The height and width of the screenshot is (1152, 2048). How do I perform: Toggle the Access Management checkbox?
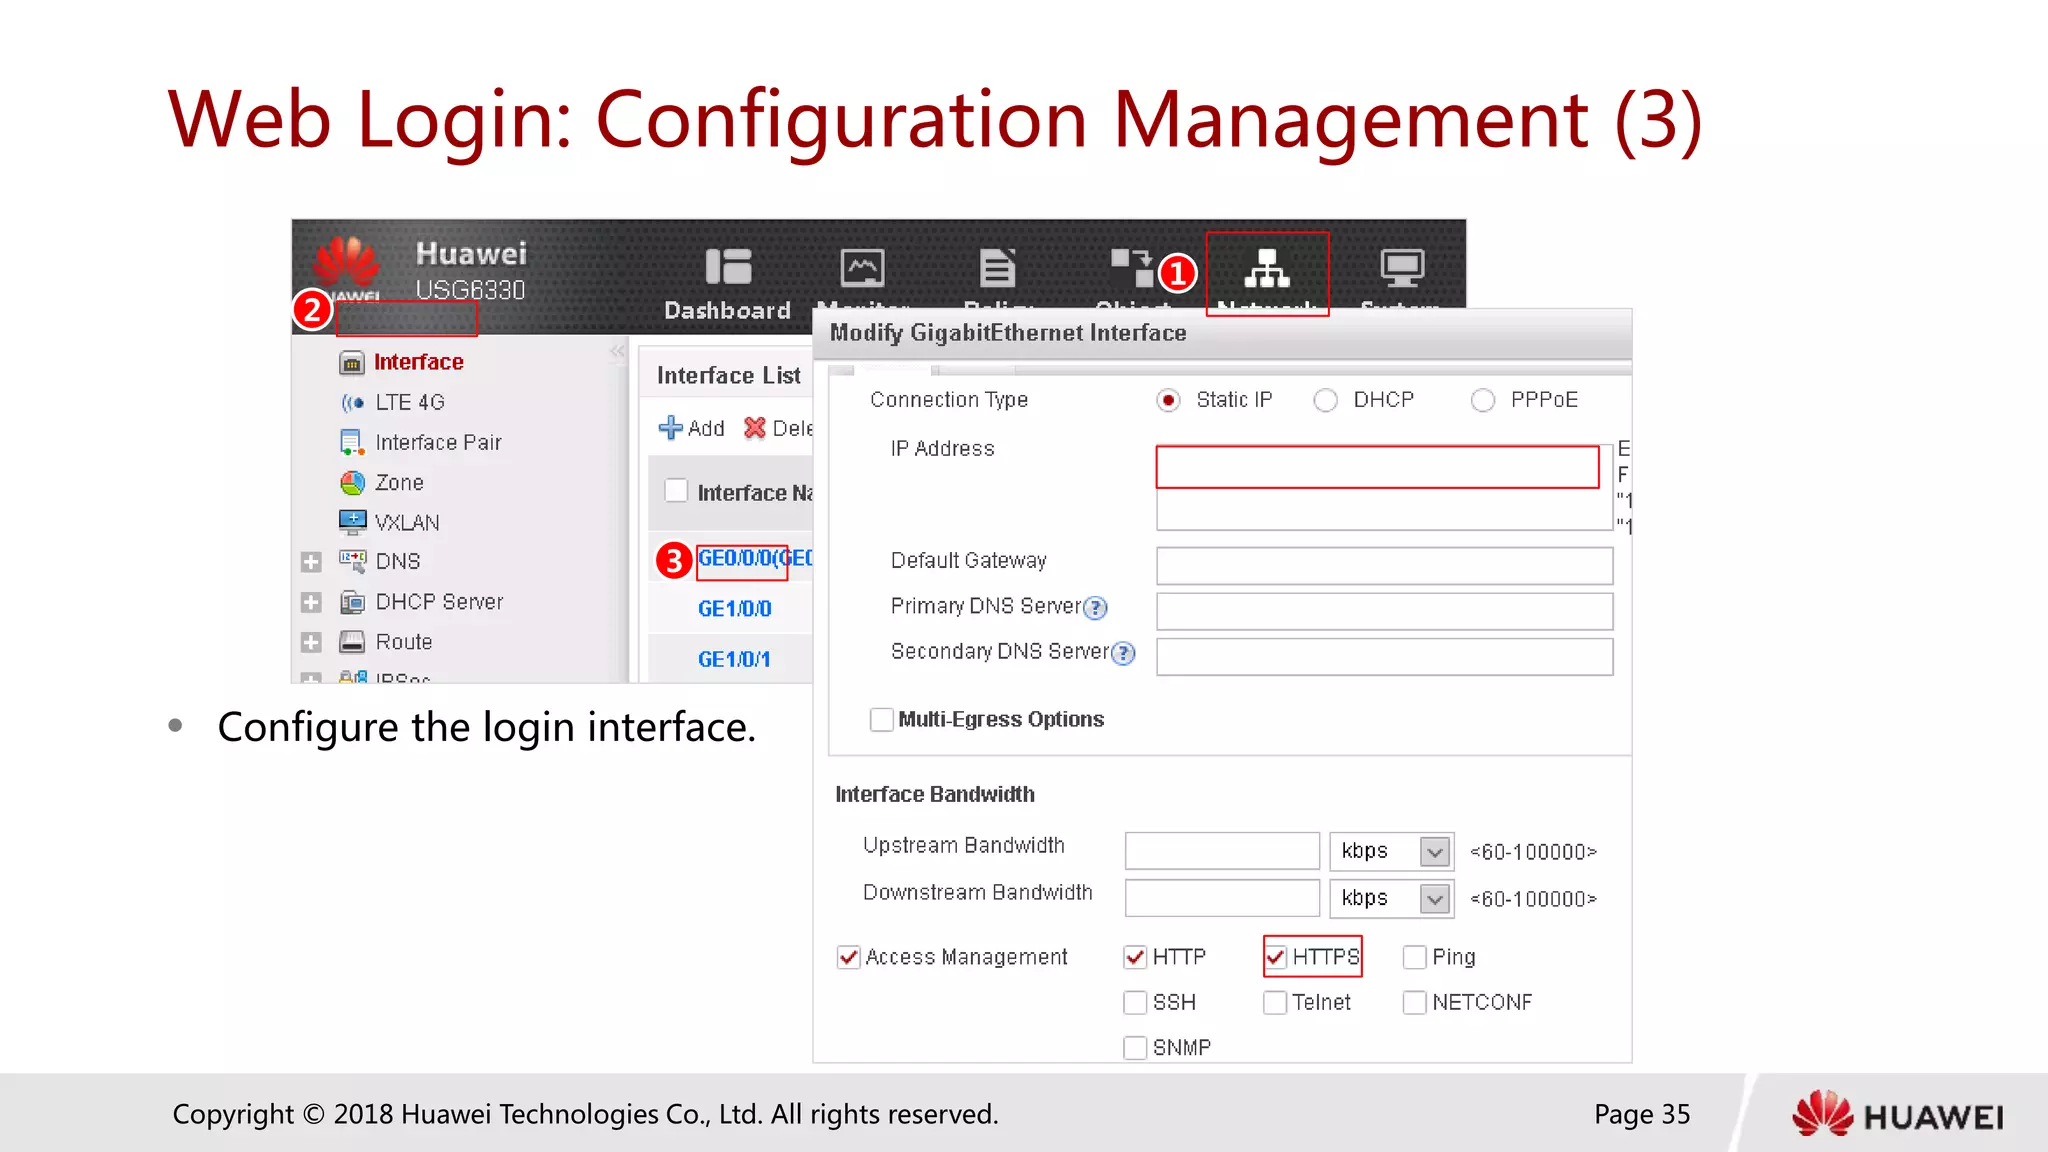849,958
